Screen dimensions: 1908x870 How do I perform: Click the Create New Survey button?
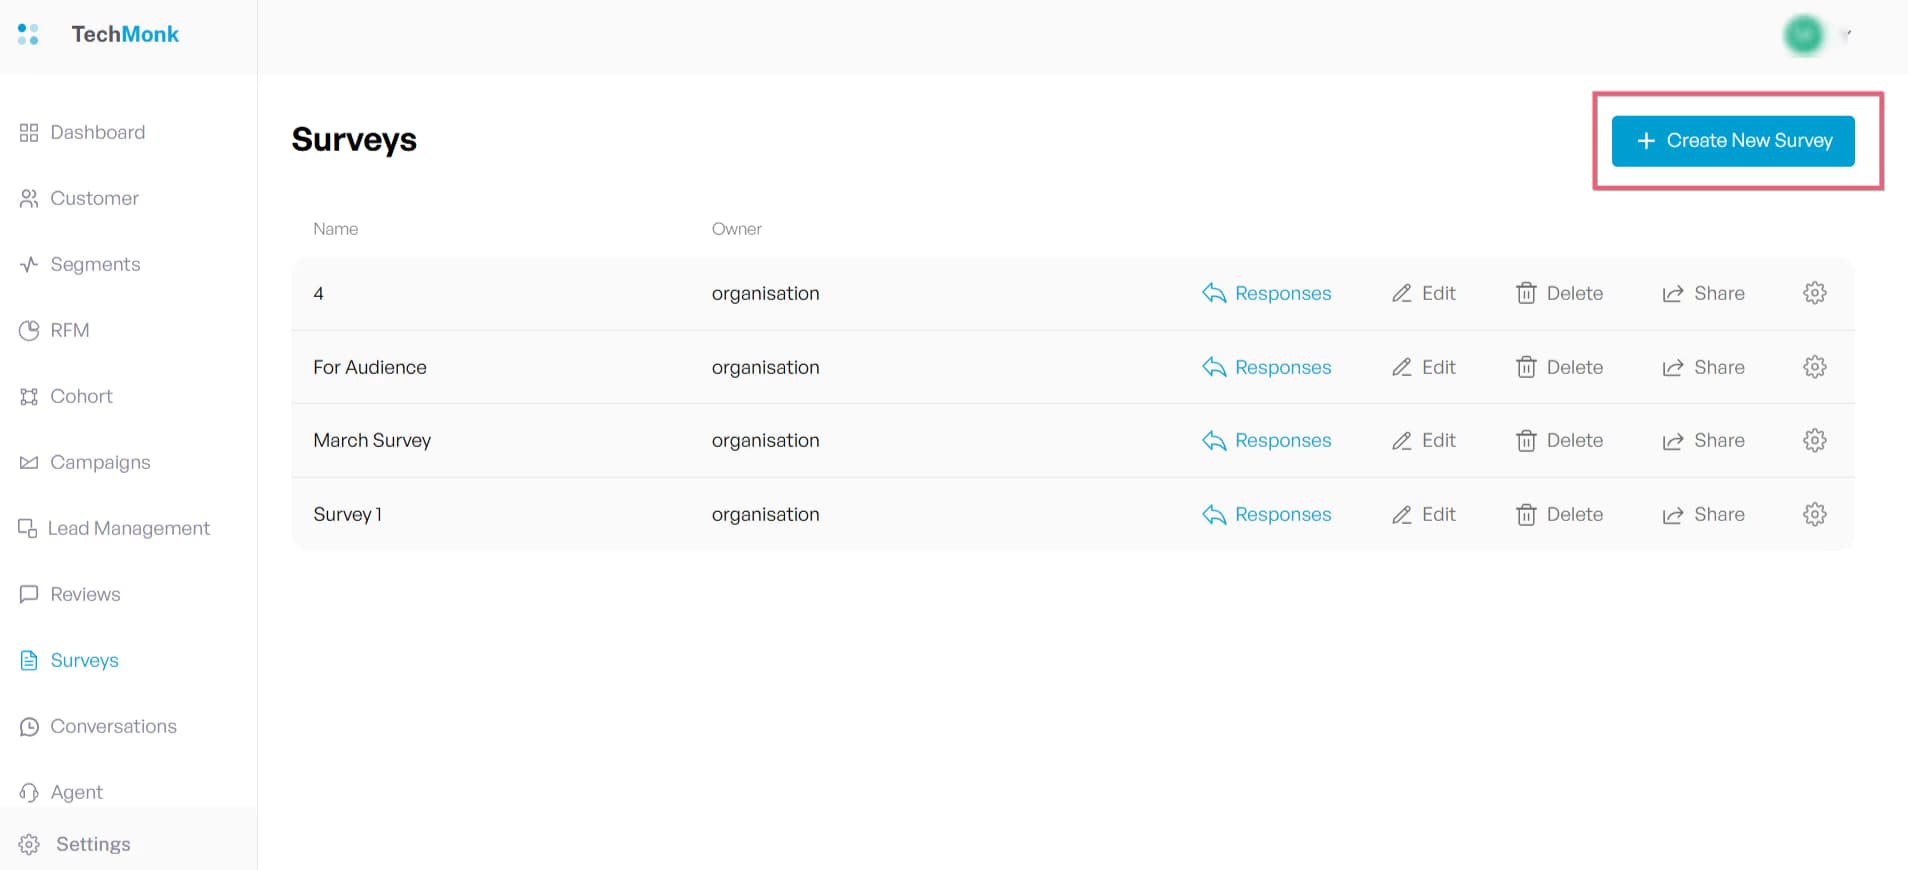click(x=1733, y=141)
